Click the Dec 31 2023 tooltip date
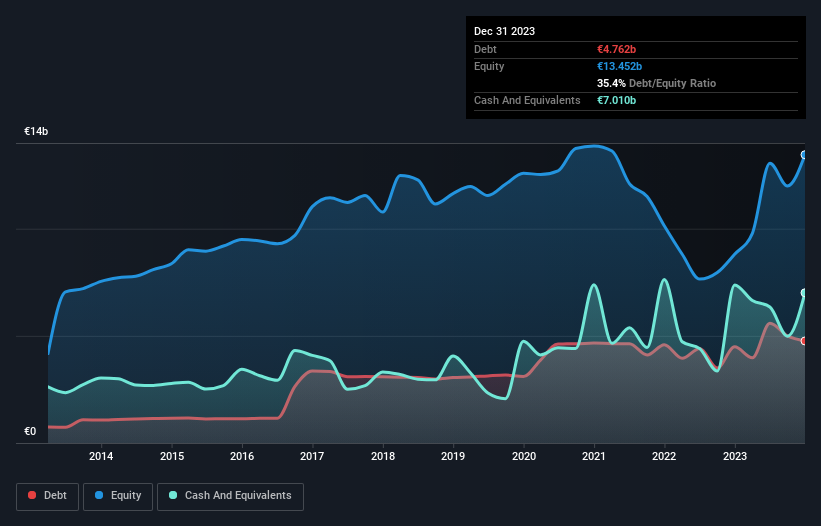Image resolution: width=821 pixels, height=526 pixels. [504, 31]
